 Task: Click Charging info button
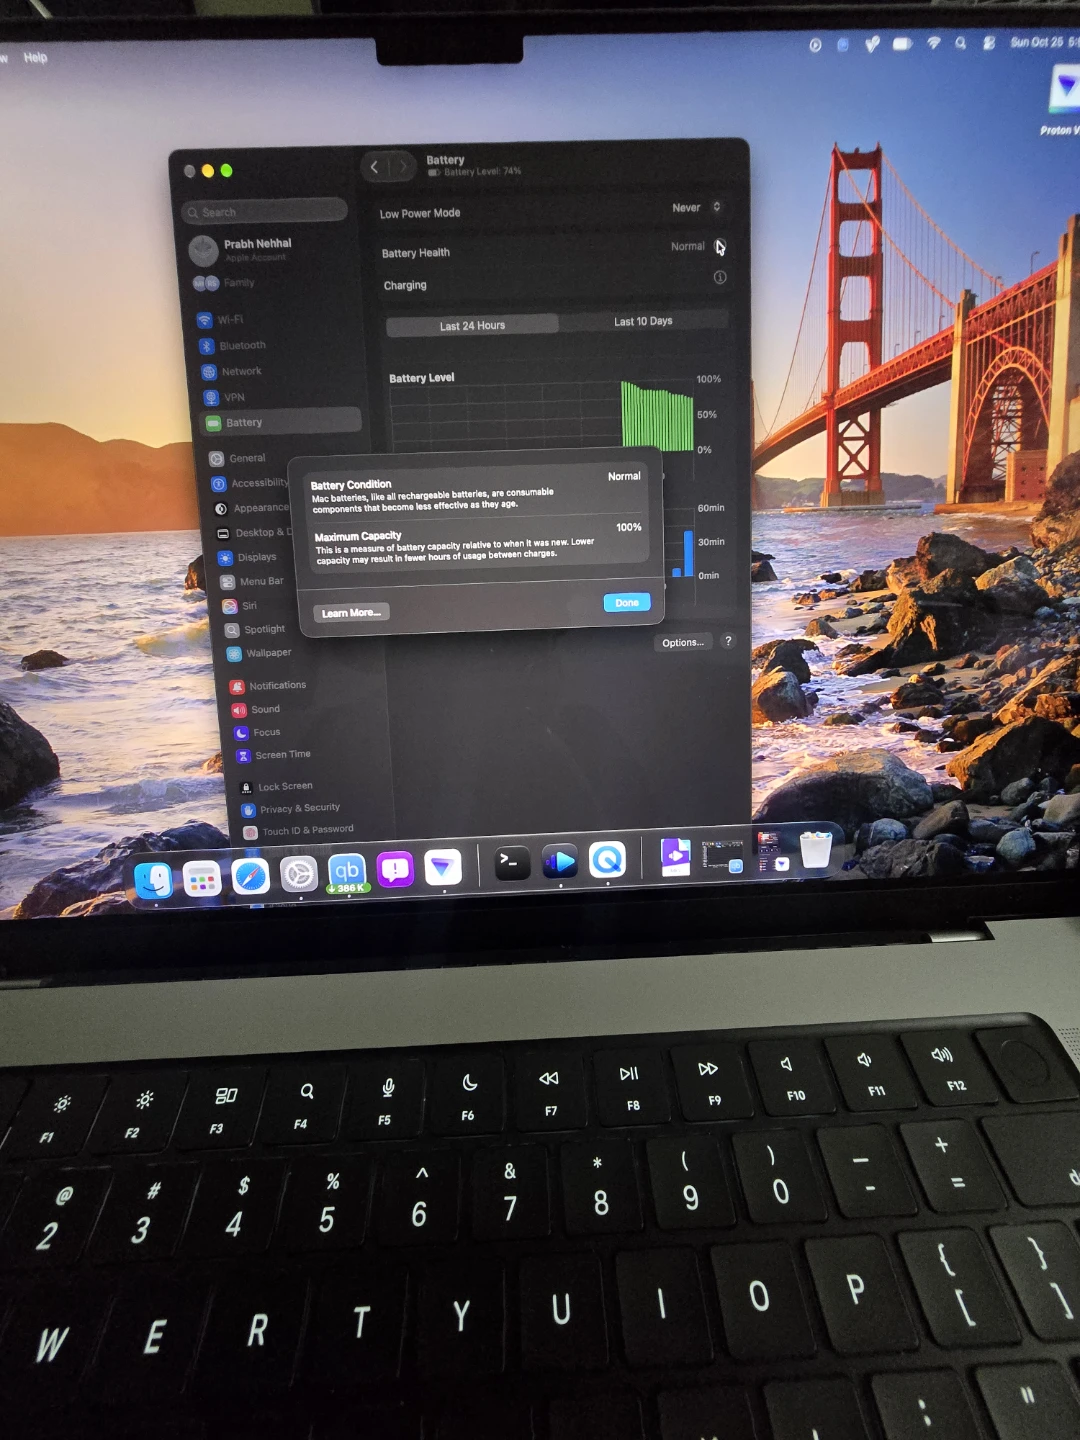(720, 277)
